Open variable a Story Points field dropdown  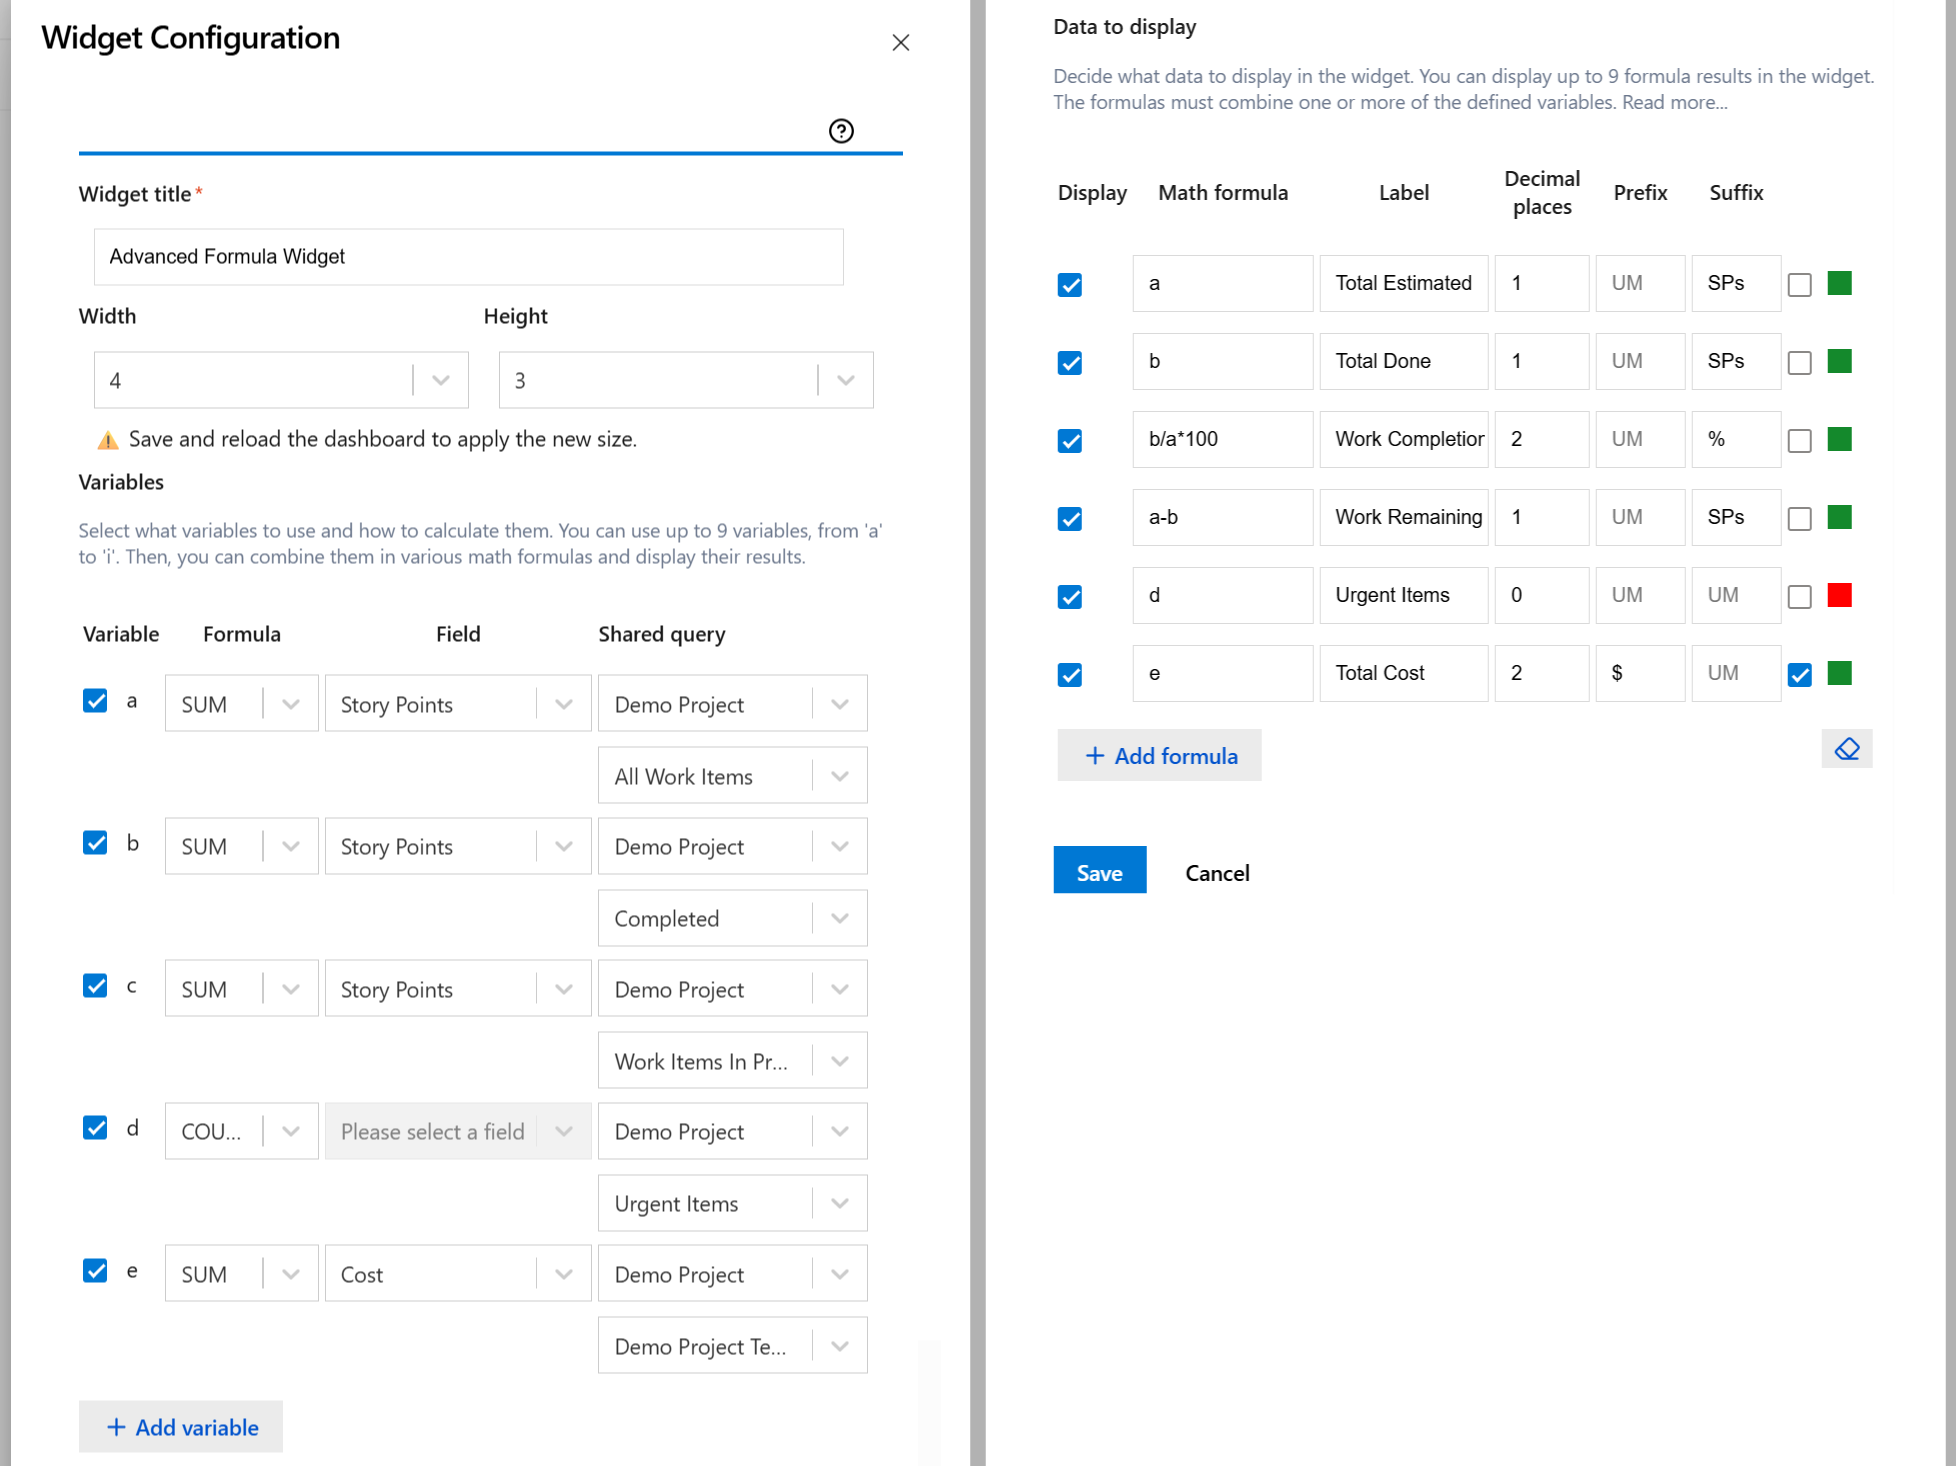458,704
